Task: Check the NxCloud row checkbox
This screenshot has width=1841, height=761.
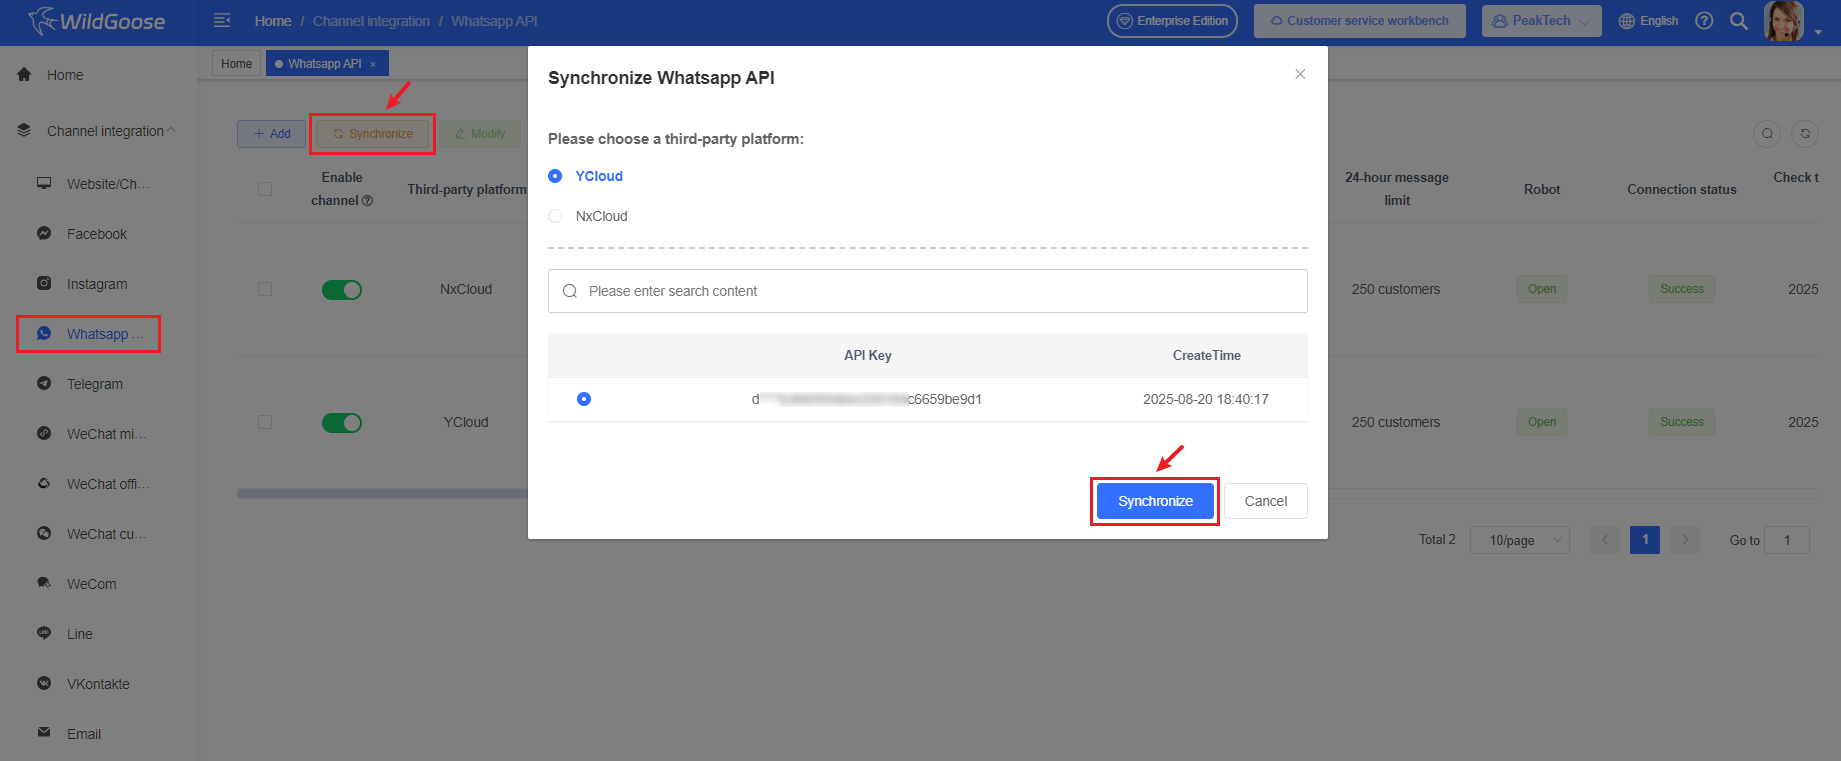Action: point(265,289)
